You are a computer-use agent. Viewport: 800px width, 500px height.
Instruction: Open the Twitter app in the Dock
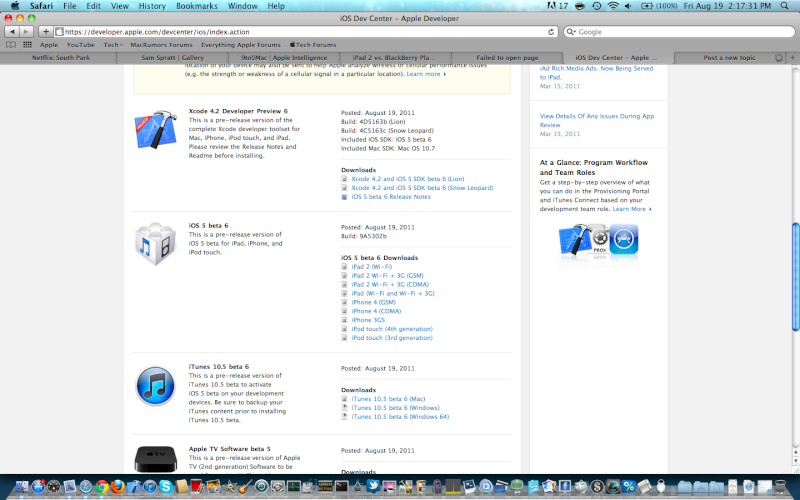click(x=373, y=486)
